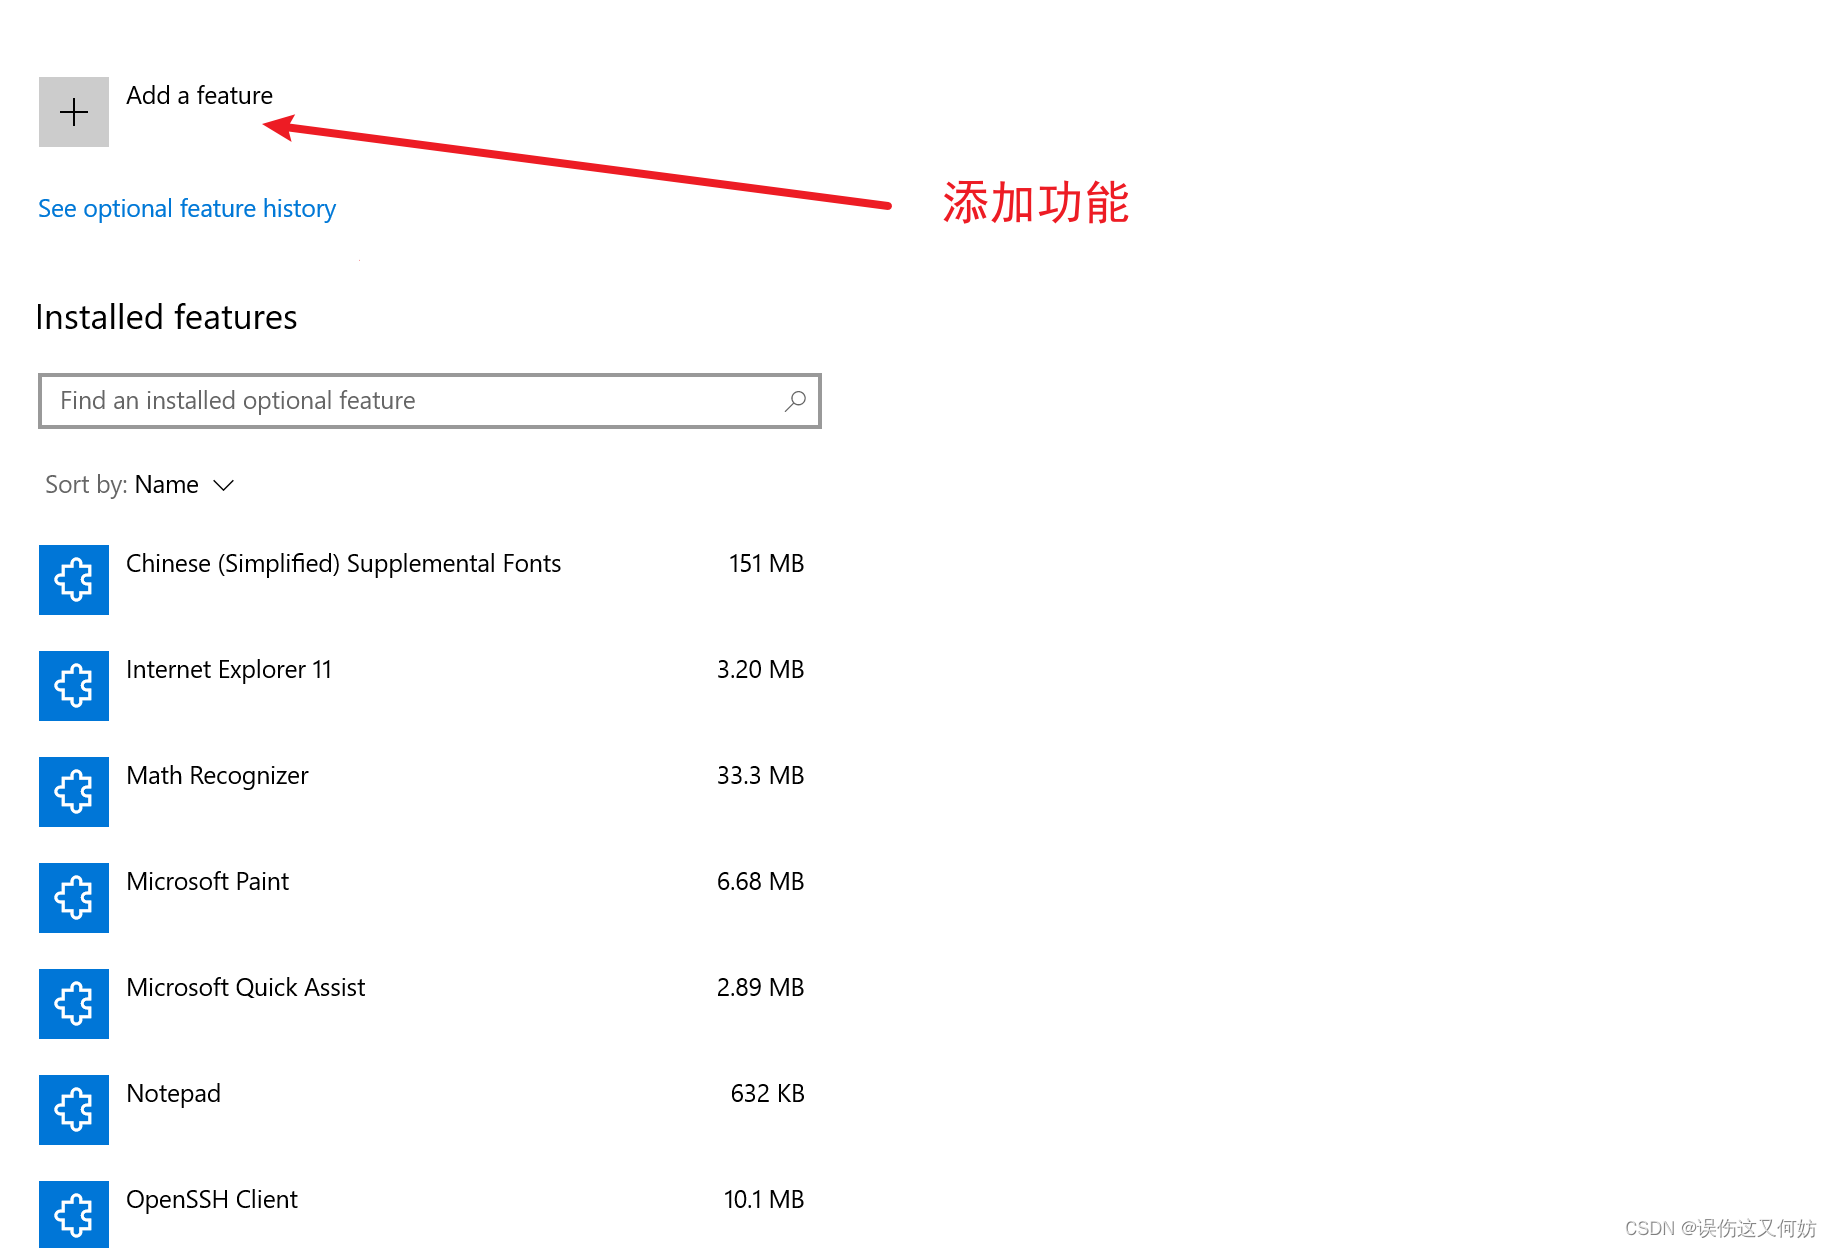
Task: Click the '10.1 MB' size value
Action: [764, 1200]
